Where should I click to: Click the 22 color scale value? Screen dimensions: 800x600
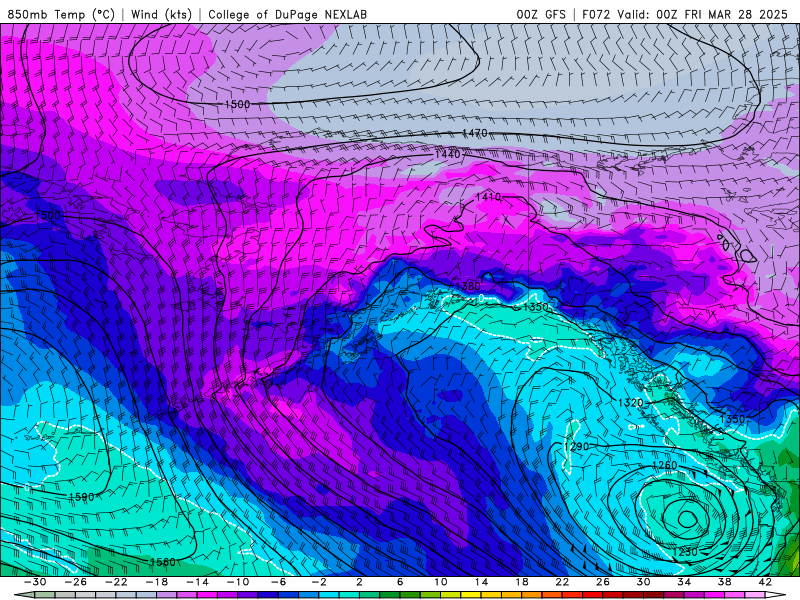(562, 582)
